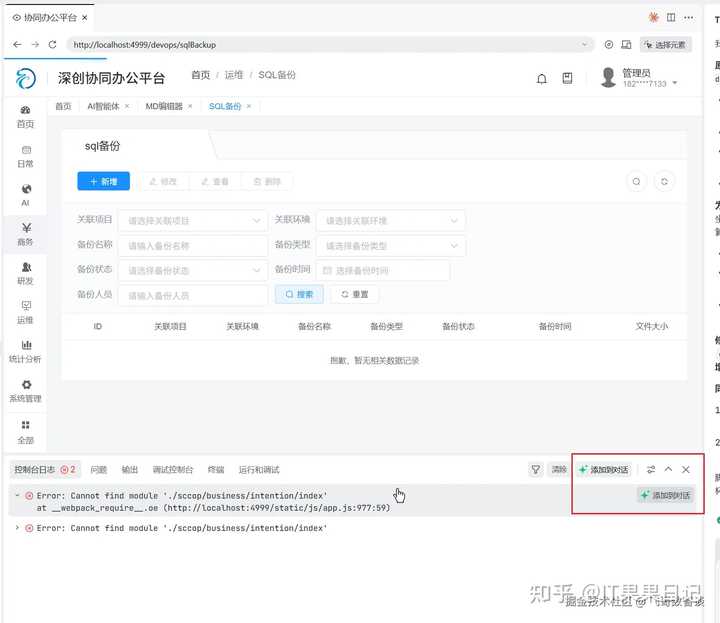Select the 输出 panel tab

click(x=129, y=470)
